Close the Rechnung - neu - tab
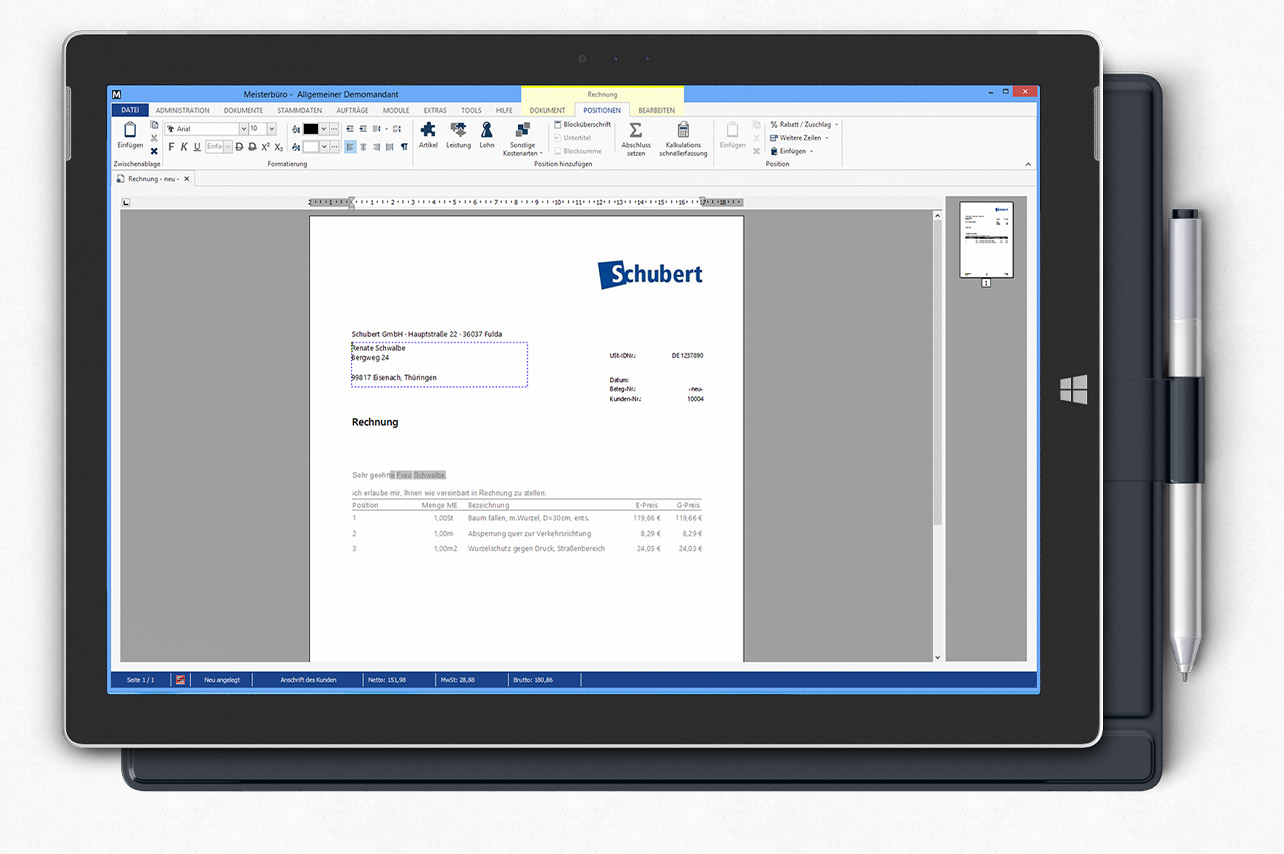 point(186,179)
